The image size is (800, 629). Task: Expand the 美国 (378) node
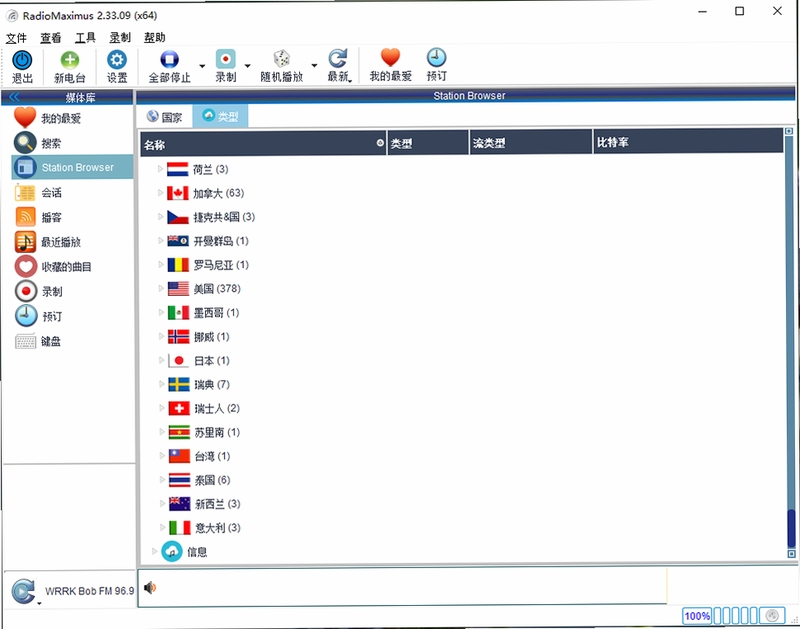[x=161, y=289]
